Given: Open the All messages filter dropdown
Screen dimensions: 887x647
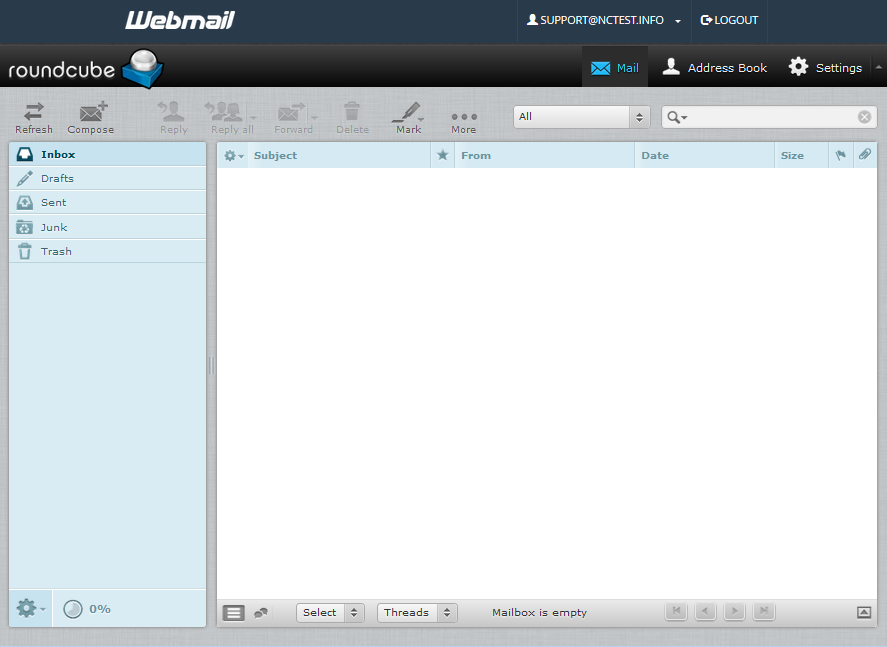Looking at the screenshot, I should coord(580,116).
